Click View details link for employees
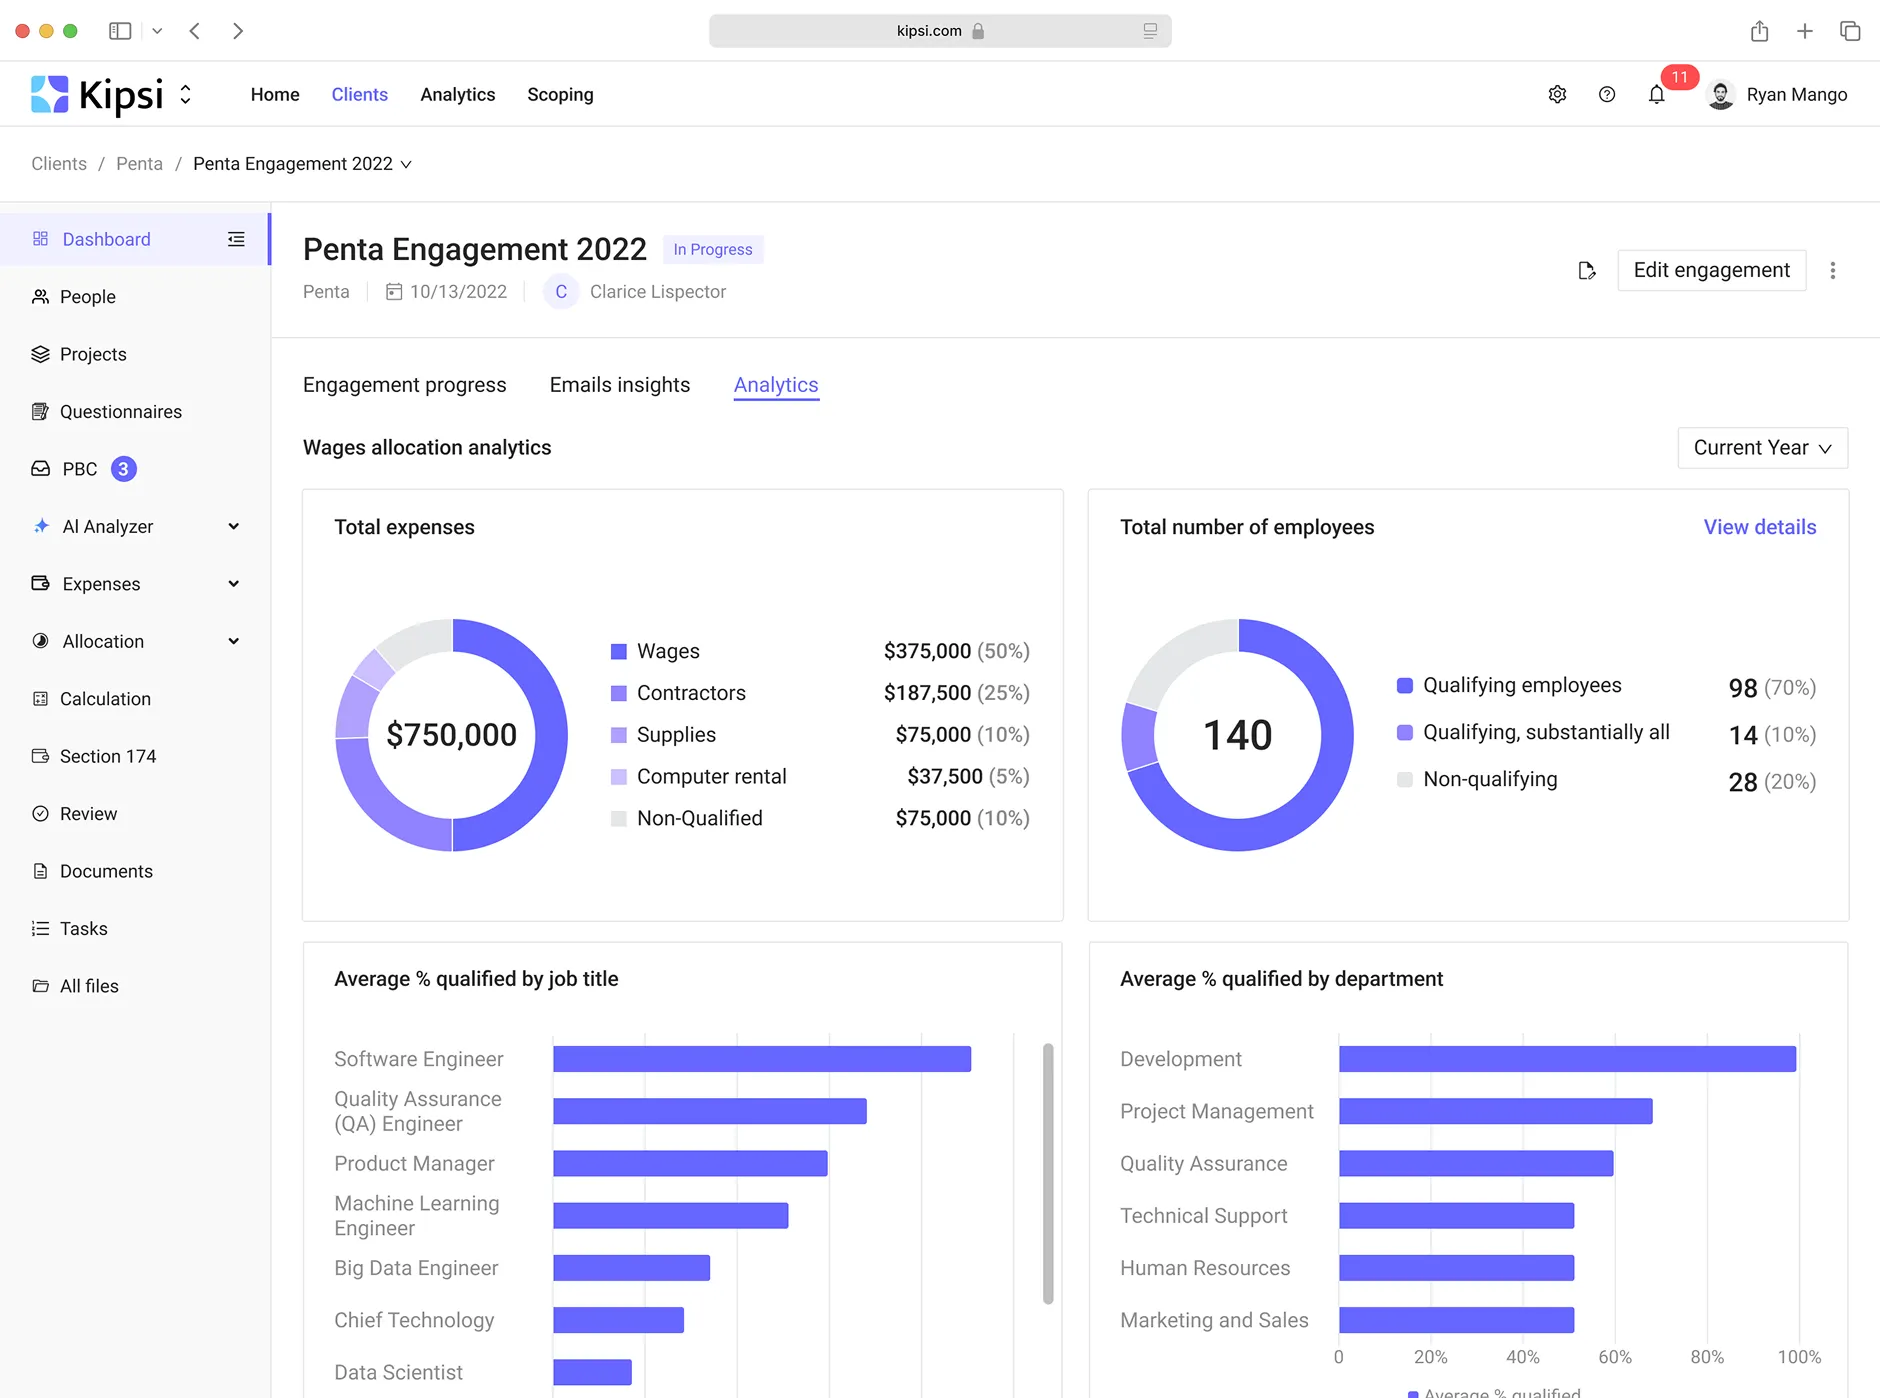The height and width of the screenshot is (1398, 1880). coord(1760,527)
